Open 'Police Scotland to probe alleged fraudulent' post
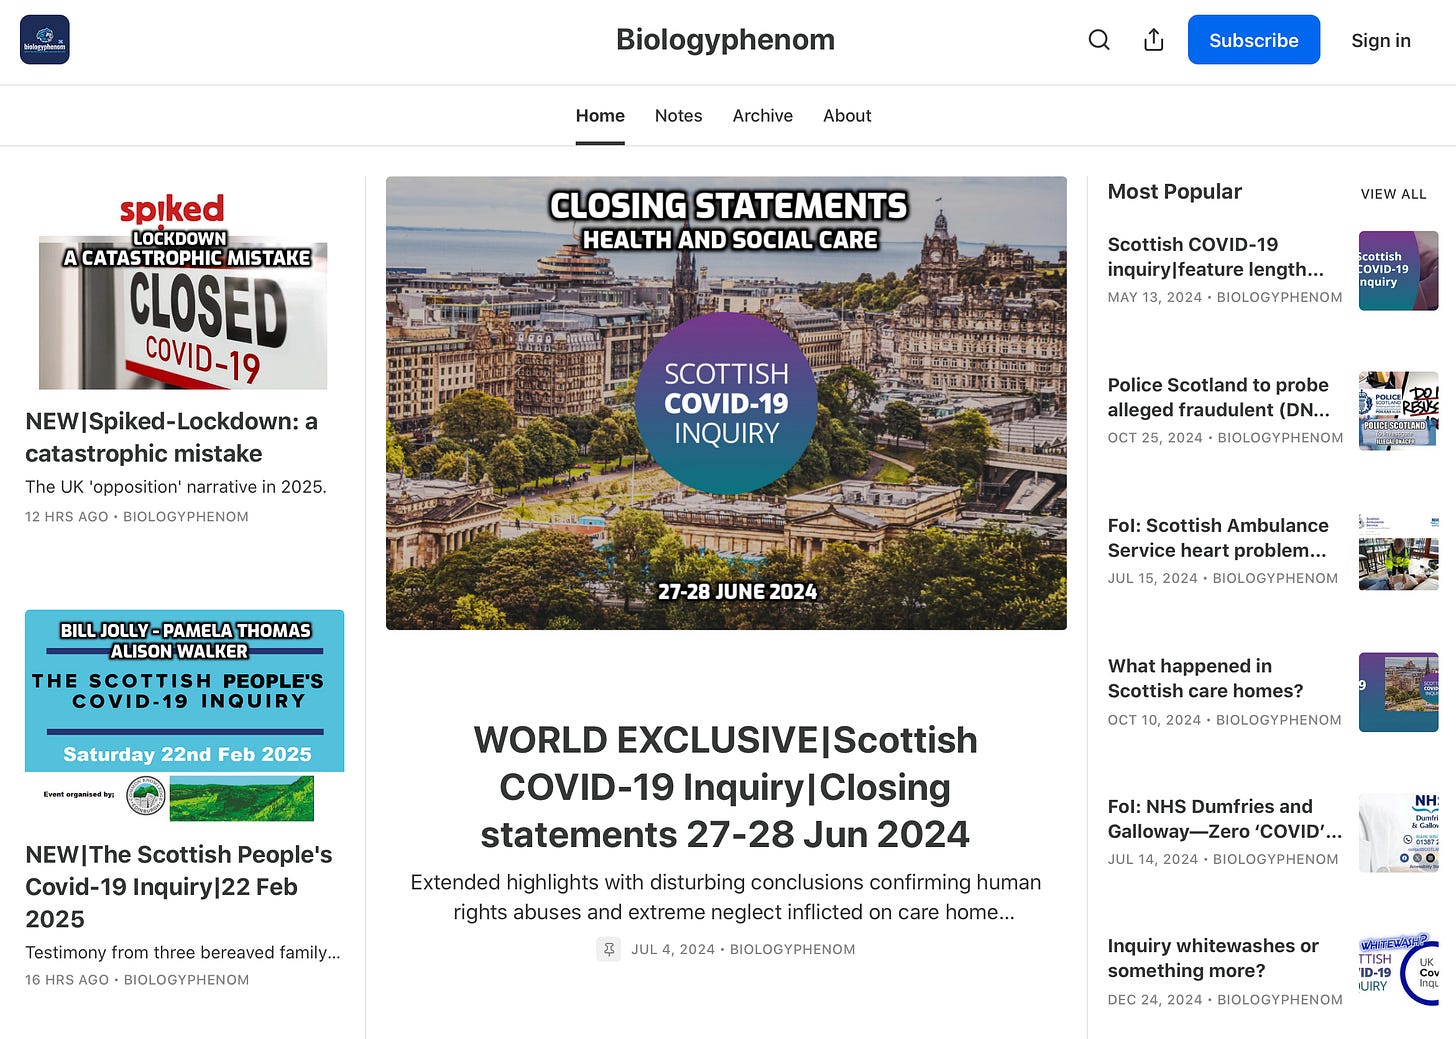1456x1039 pixels. coord(1219,397)
